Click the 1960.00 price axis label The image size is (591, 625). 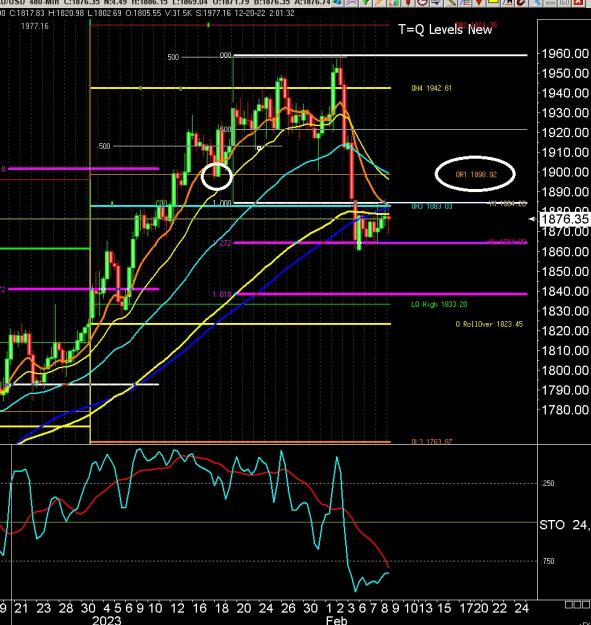coord(564,53)
